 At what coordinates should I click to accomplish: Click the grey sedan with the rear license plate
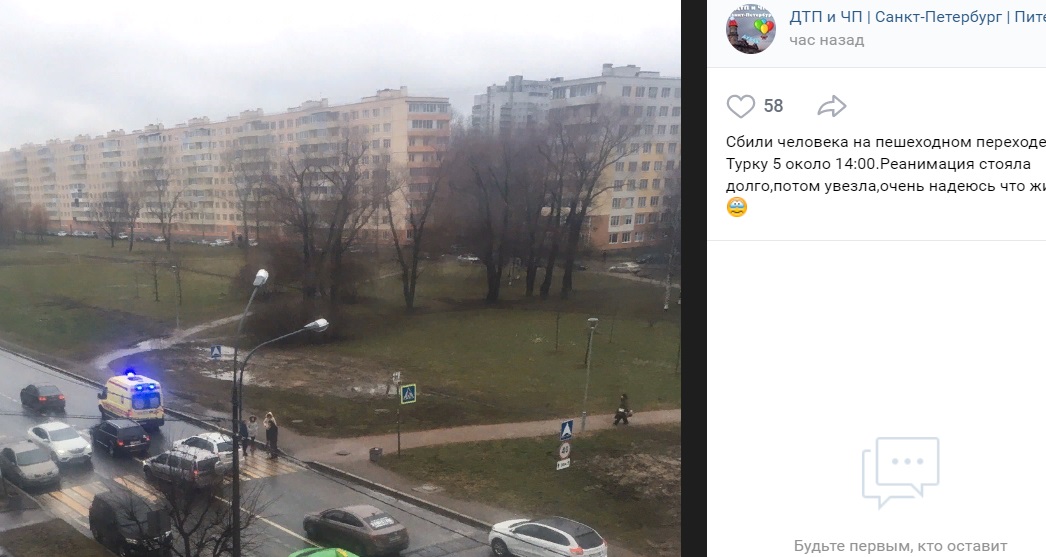pyautogui.click(x=355, y=530)
